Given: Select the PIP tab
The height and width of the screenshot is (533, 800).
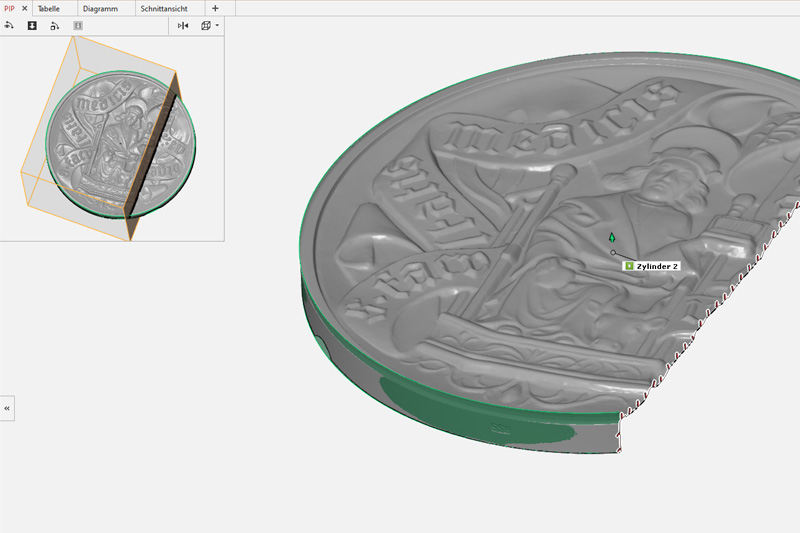Looking at the screenshot, I should click(9, 8).
